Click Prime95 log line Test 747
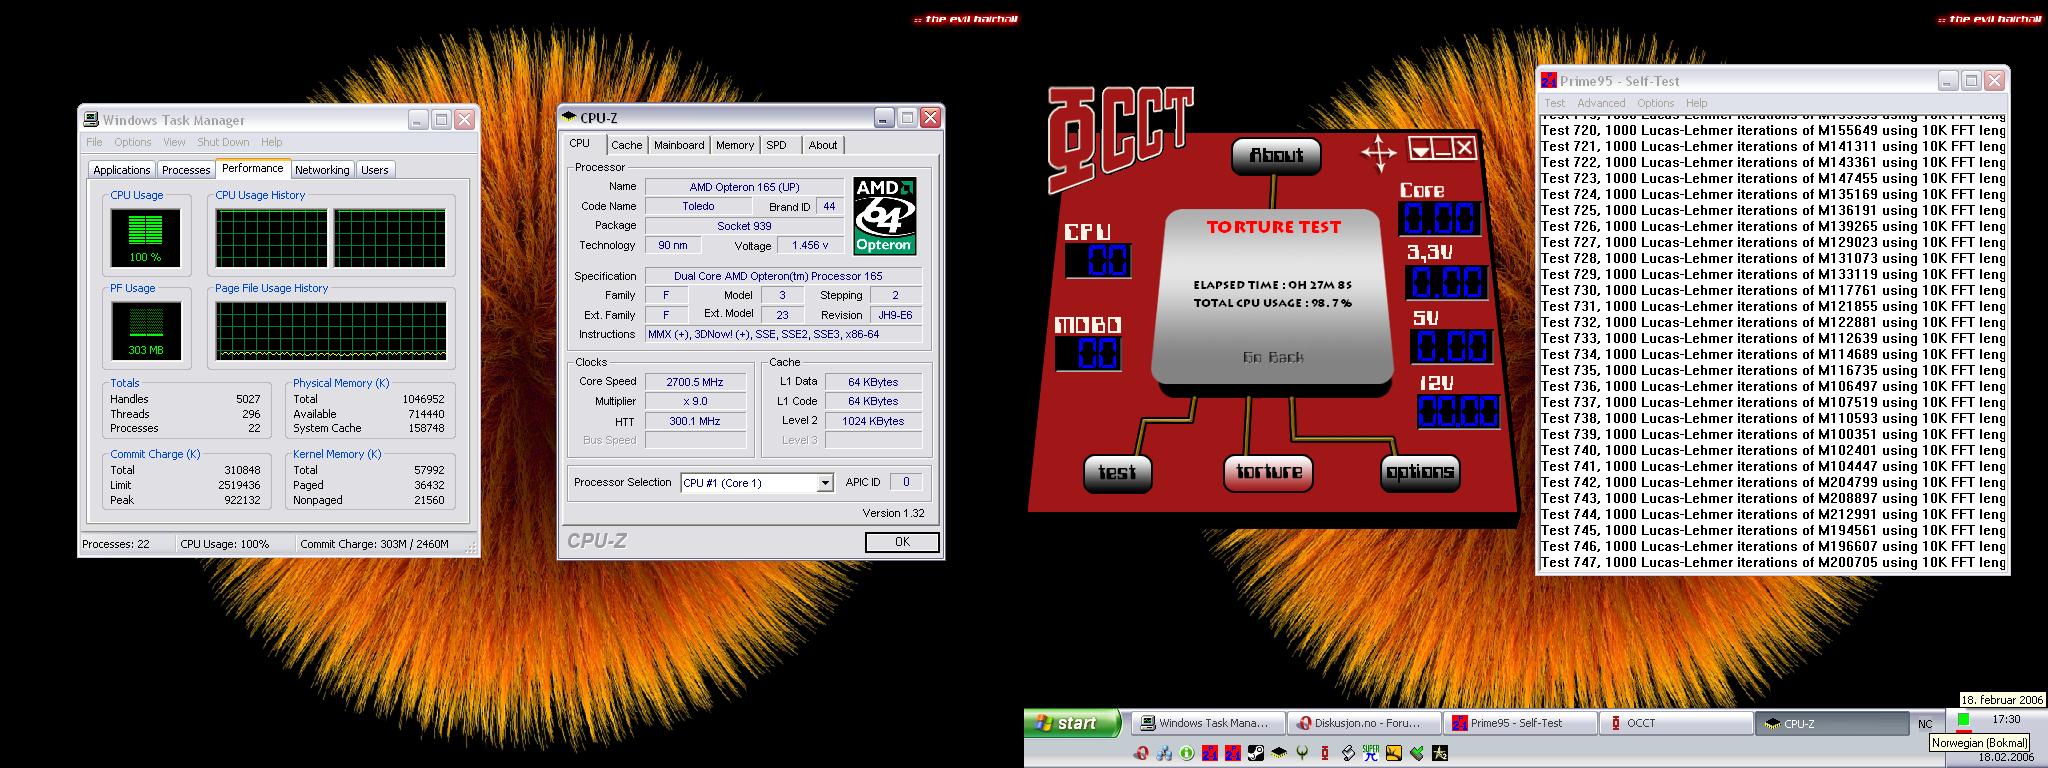This screenshot has height=768, width=2048. (x=1773, y=563)
